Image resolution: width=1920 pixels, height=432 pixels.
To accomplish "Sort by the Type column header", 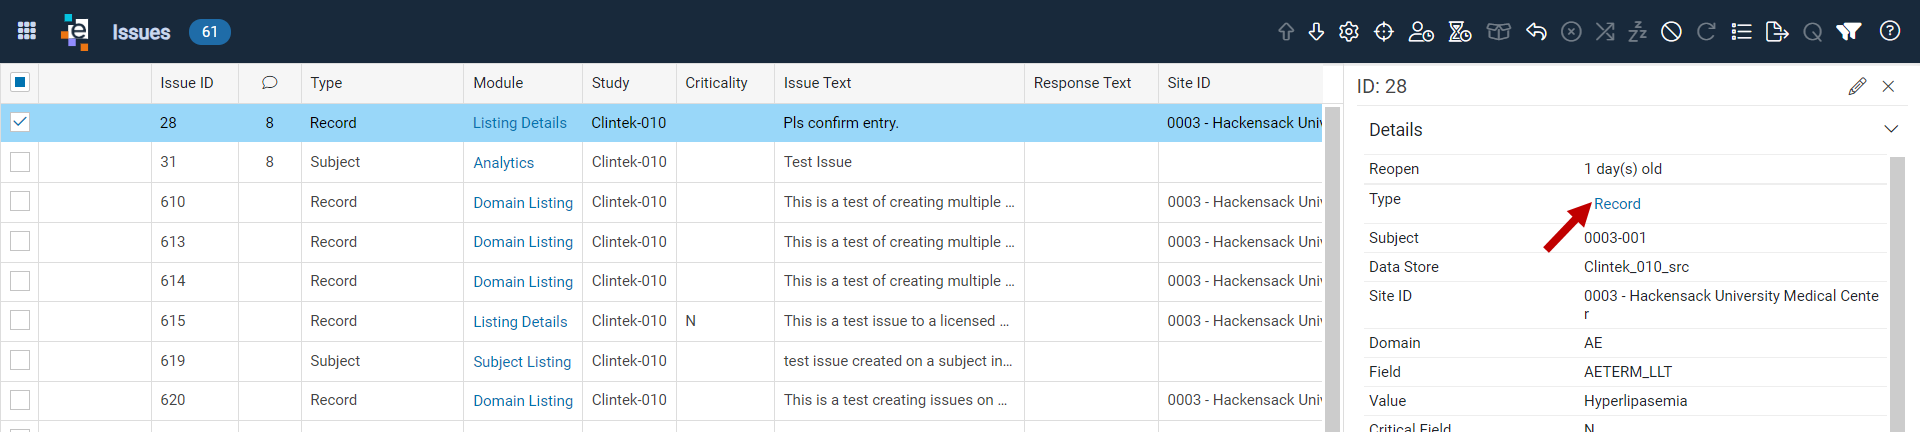I will tap(326, 83).
